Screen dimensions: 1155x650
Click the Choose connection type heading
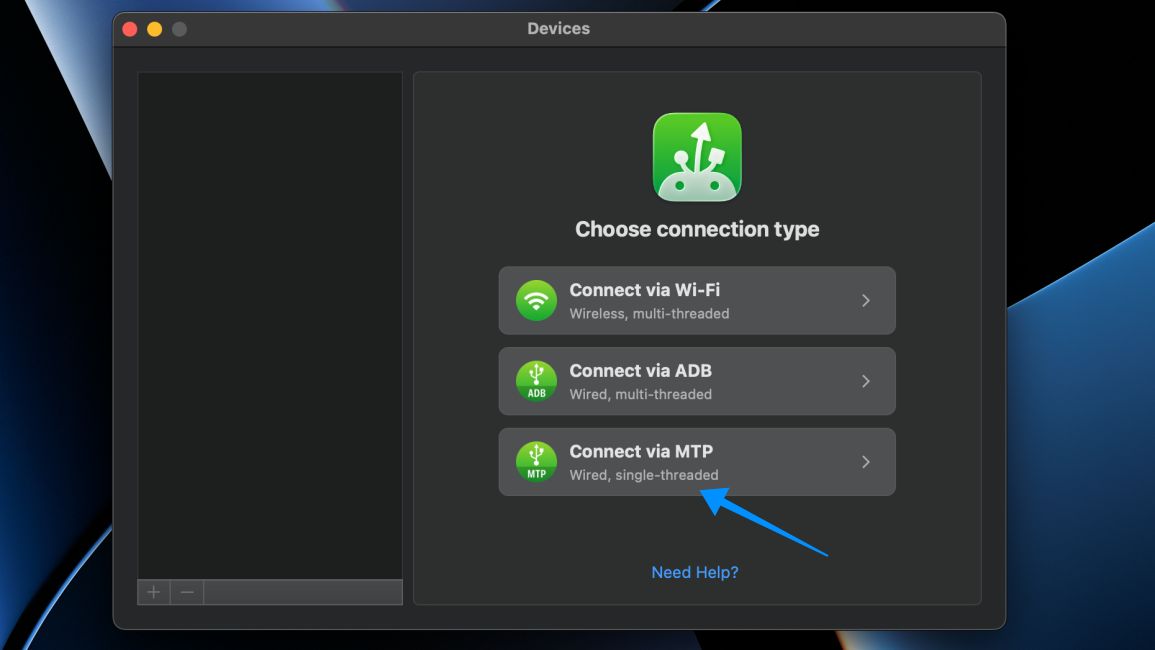pos(697,229)
